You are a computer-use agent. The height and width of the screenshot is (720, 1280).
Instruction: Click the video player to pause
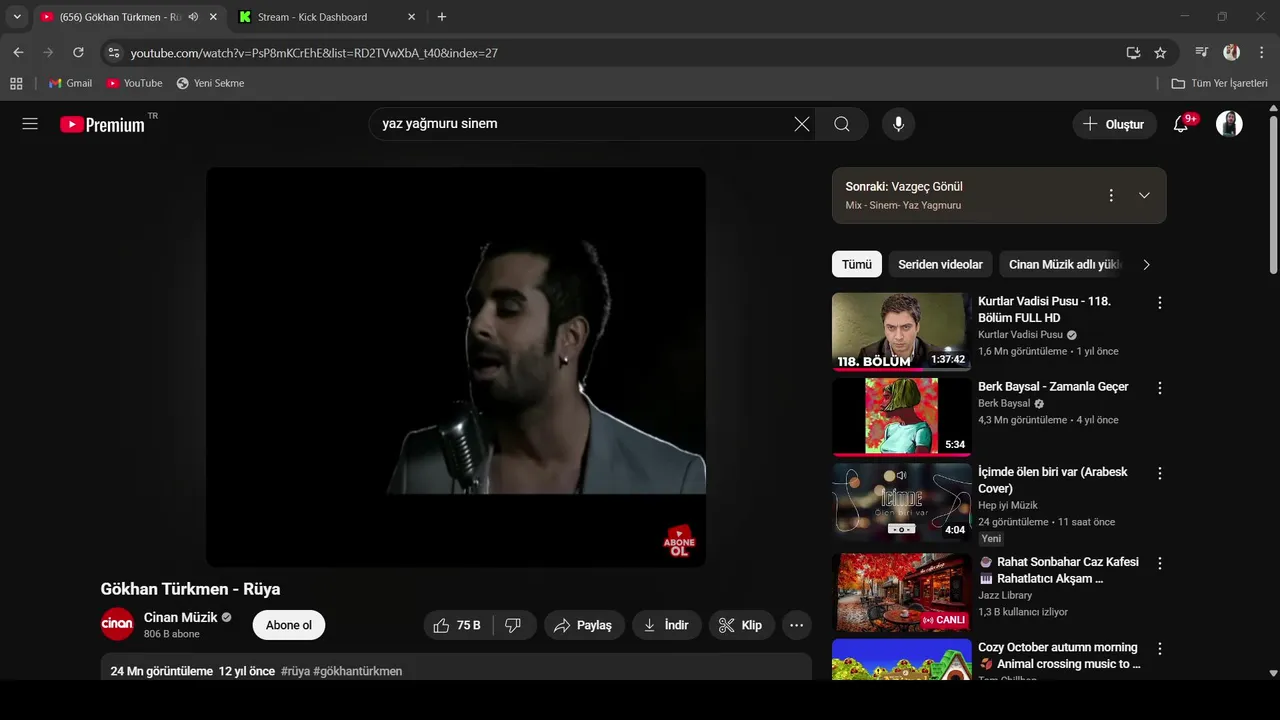456,367
